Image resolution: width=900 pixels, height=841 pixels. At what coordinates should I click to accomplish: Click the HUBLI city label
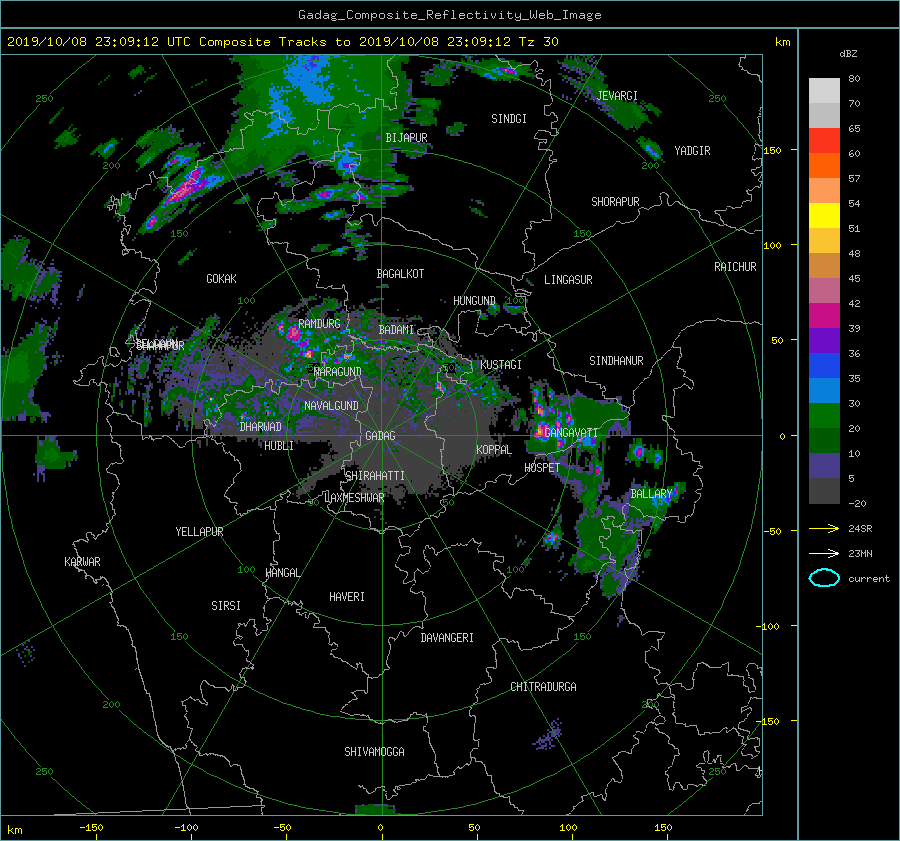[x=279, y=445]
